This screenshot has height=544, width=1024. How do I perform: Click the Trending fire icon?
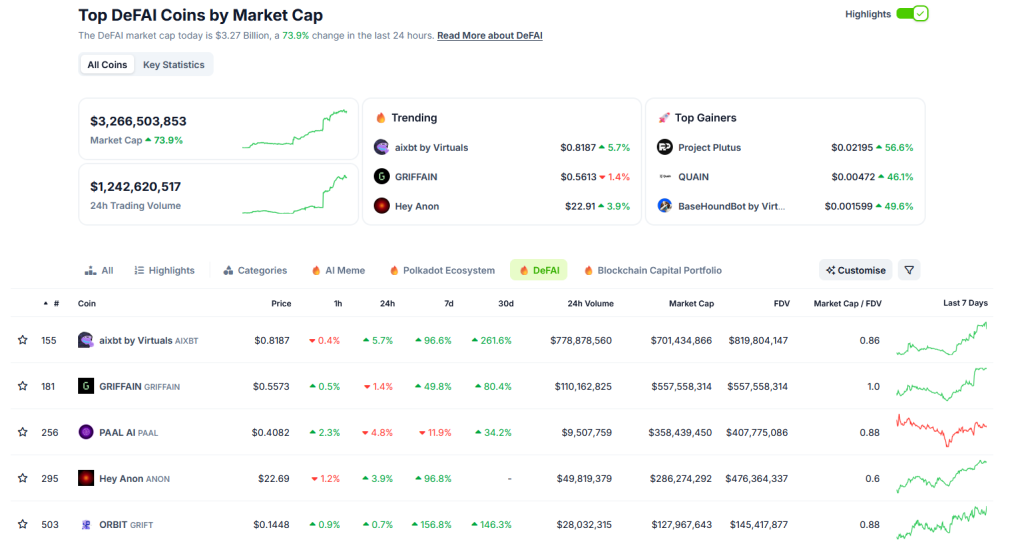click(381, 118)
